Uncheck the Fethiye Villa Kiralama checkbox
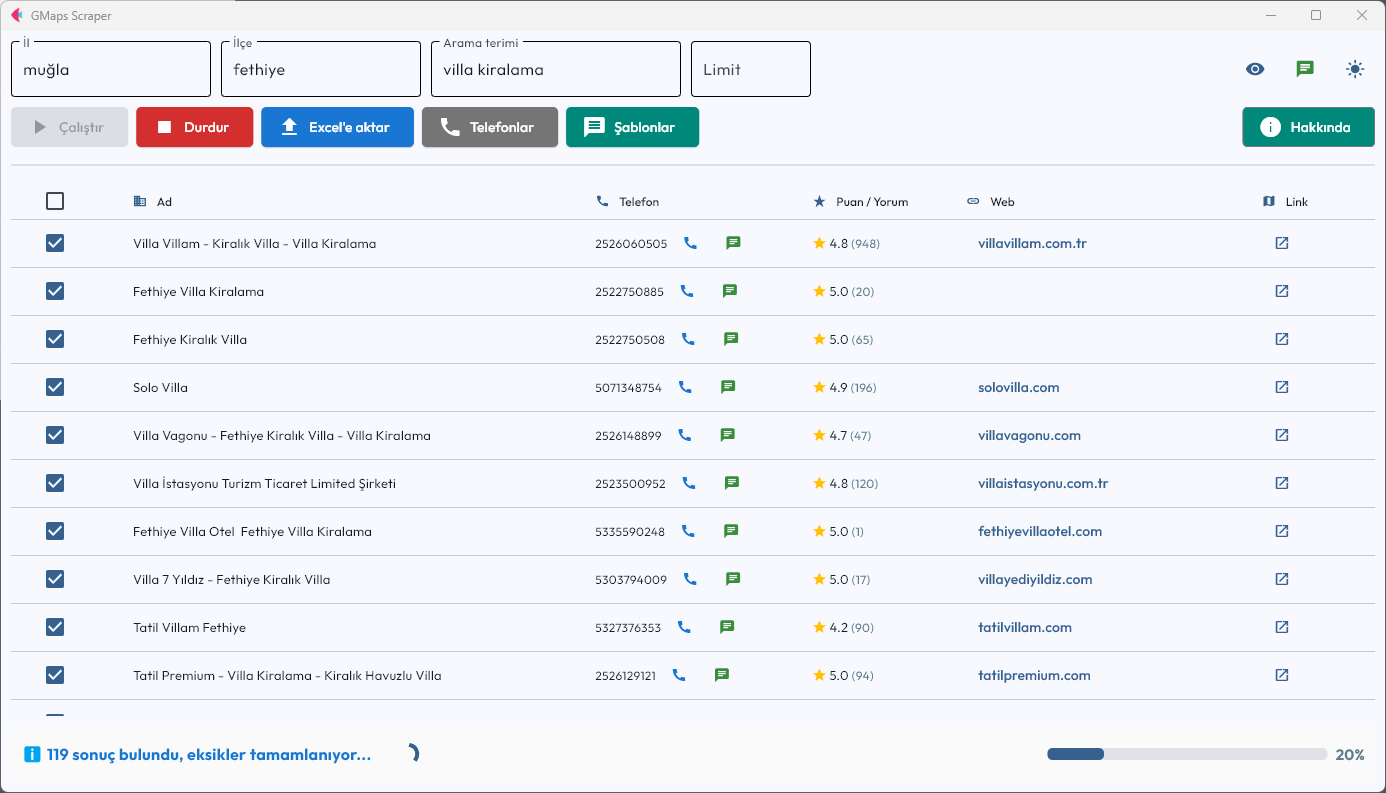Image resolution: width=1386 pixels, height=793 pixels. [x=55, y=291]
